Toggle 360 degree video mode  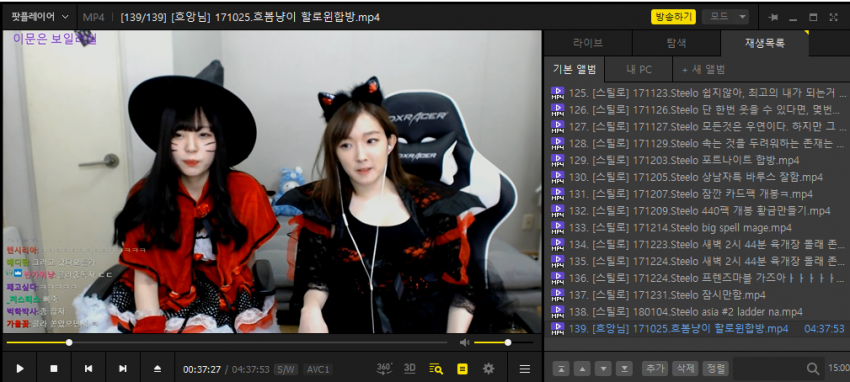[x=384, y=368]
